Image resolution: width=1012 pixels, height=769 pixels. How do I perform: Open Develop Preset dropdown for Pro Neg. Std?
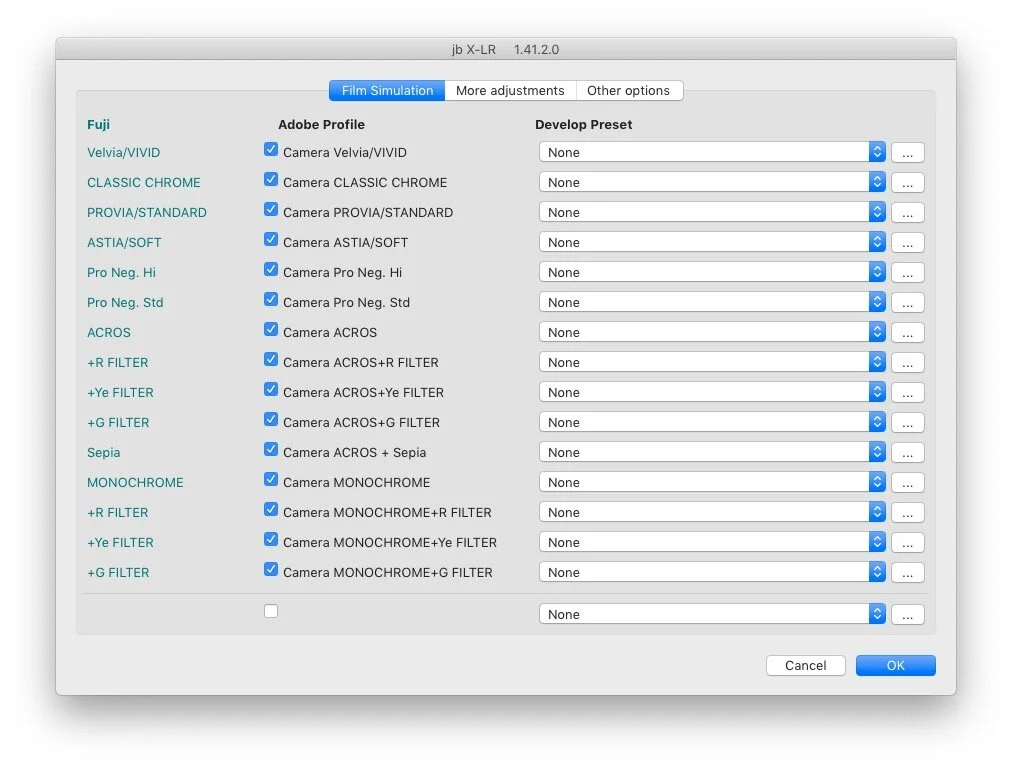[712, 302]
